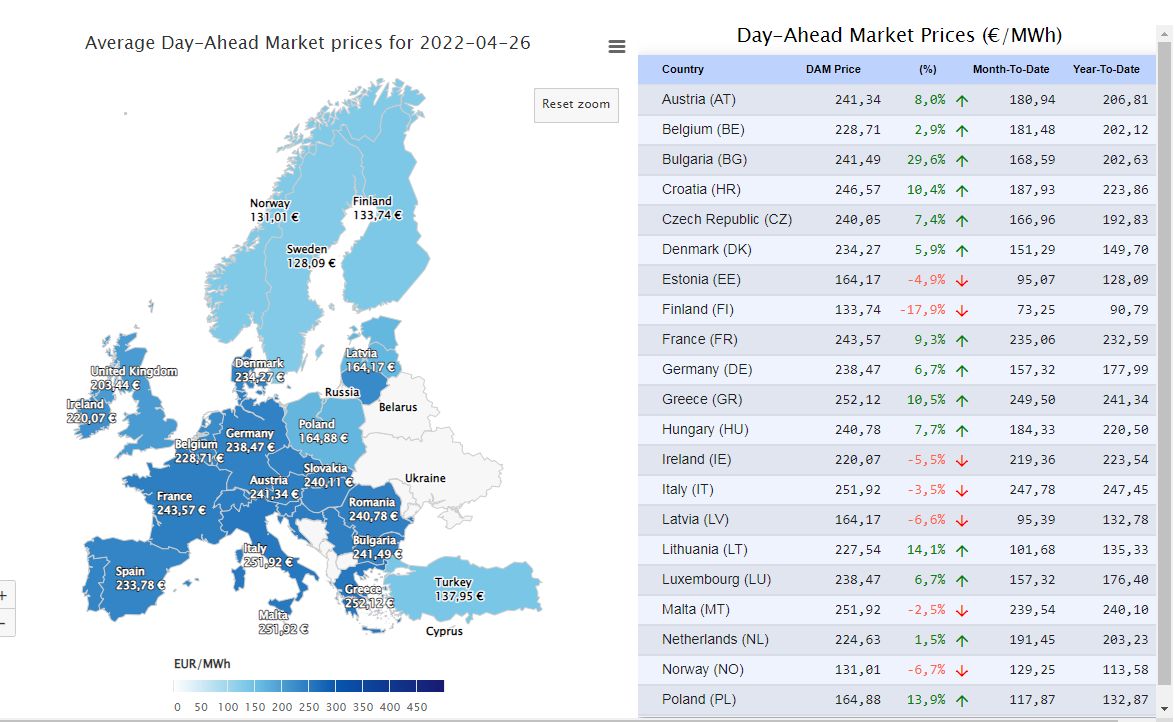Click the green up arrow for Austria
The image size is (1174, 722).
coord(962,100)
